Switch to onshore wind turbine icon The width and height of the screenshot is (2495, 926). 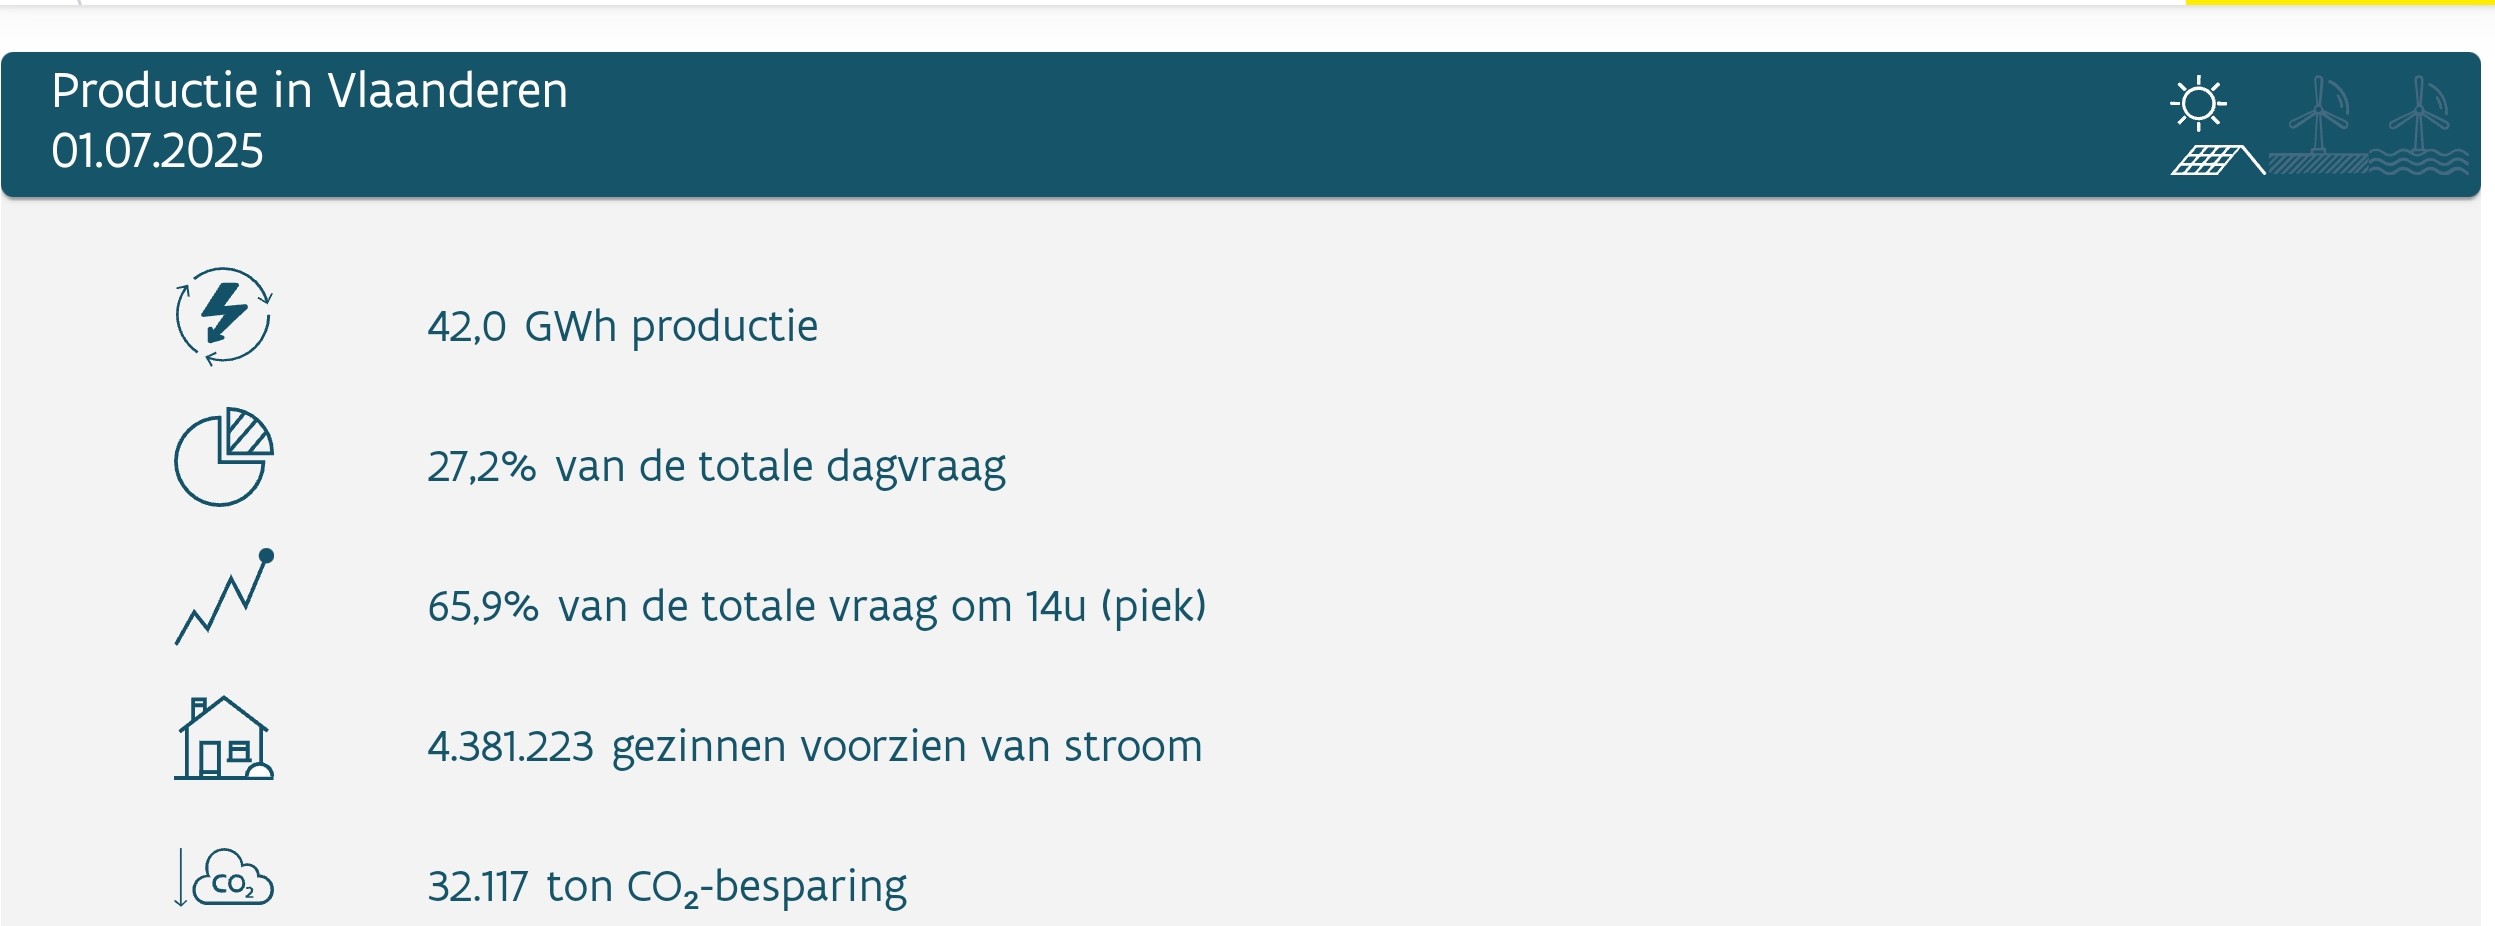tap(2318, 125)
